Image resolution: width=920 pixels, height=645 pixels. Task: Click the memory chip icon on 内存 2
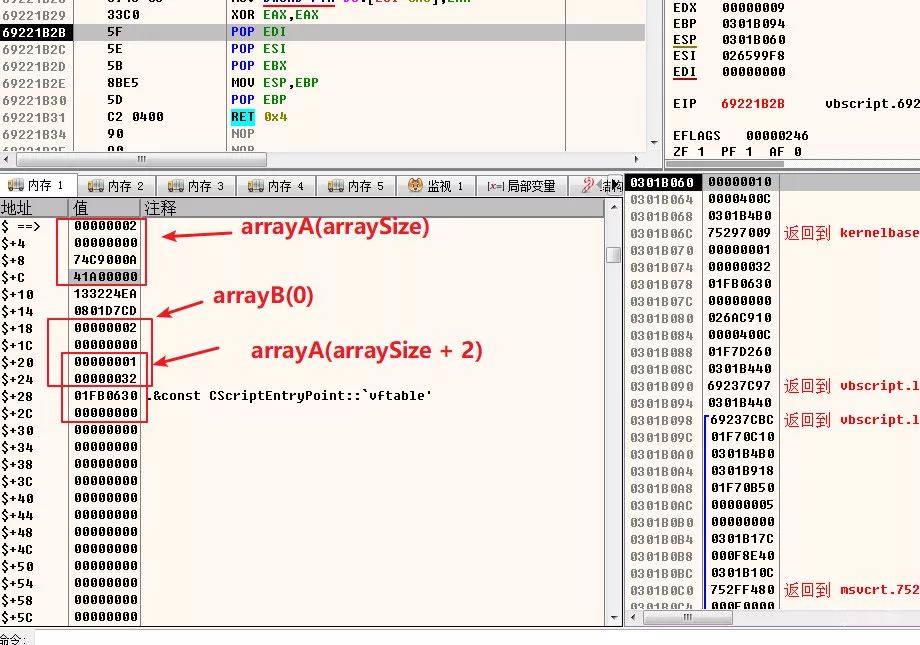tap(95, 186)
